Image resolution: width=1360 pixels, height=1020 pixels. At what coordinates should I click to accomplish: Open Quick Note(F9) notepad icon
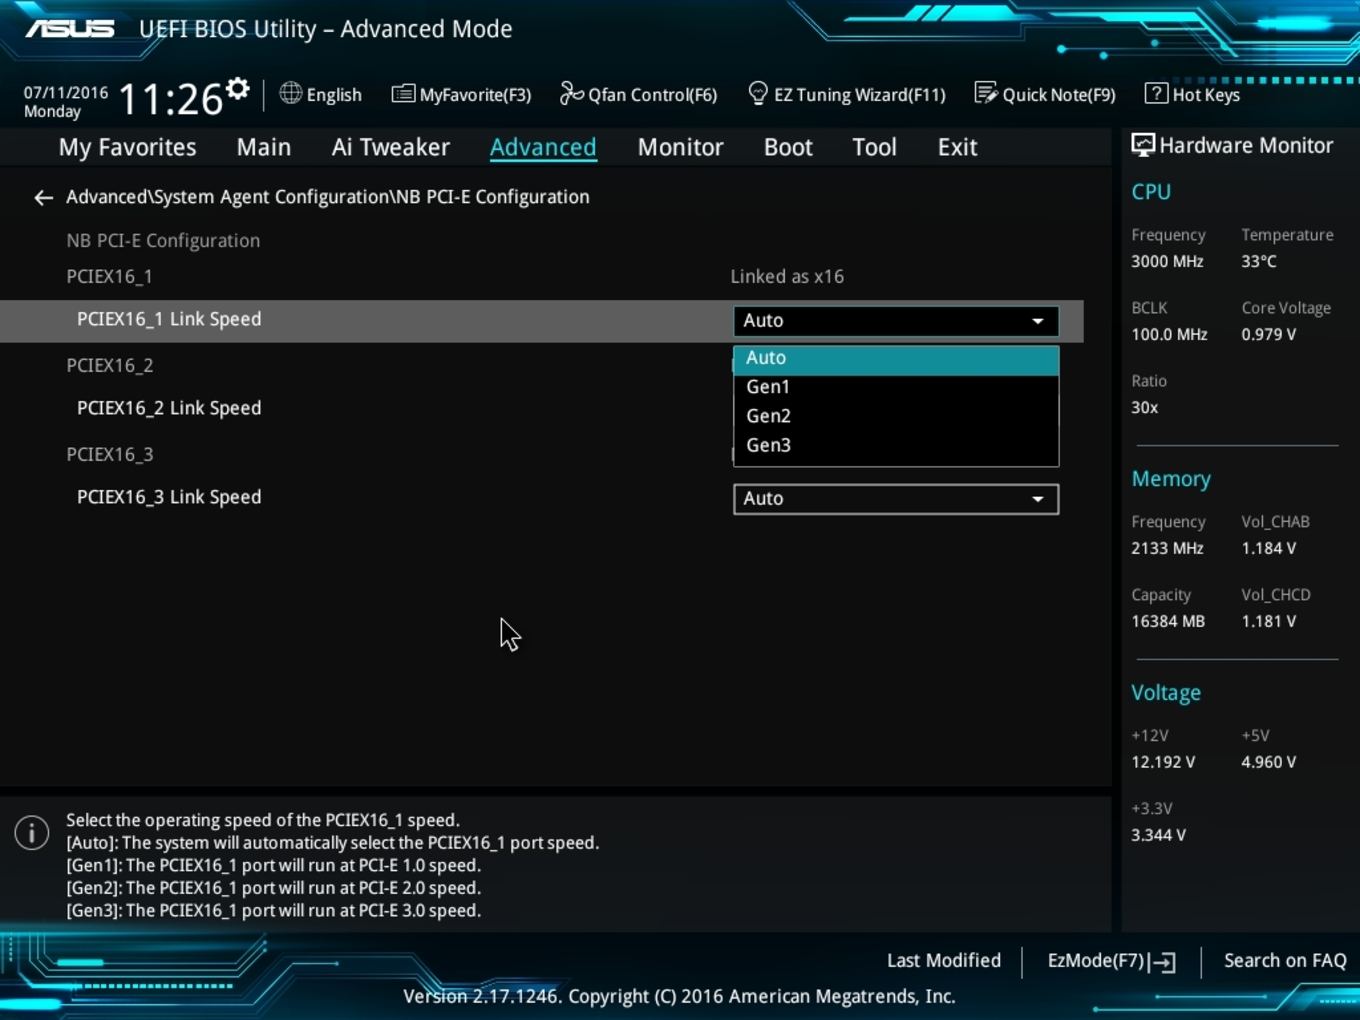point(986,93)
